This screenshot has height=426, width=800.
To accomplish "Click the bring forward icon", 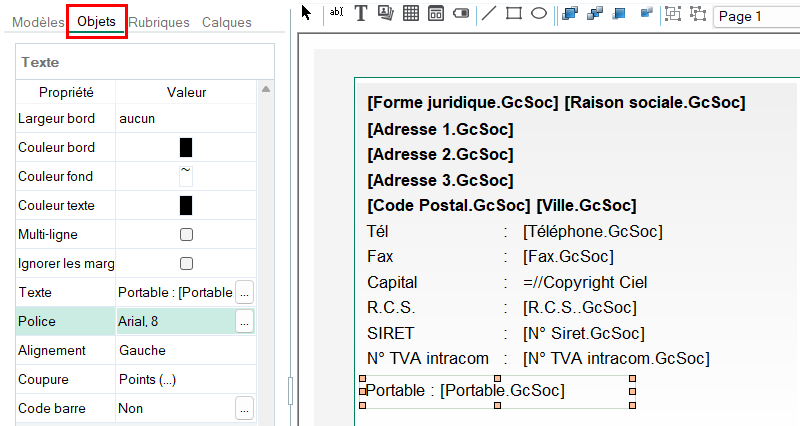I will coord(594,13).
